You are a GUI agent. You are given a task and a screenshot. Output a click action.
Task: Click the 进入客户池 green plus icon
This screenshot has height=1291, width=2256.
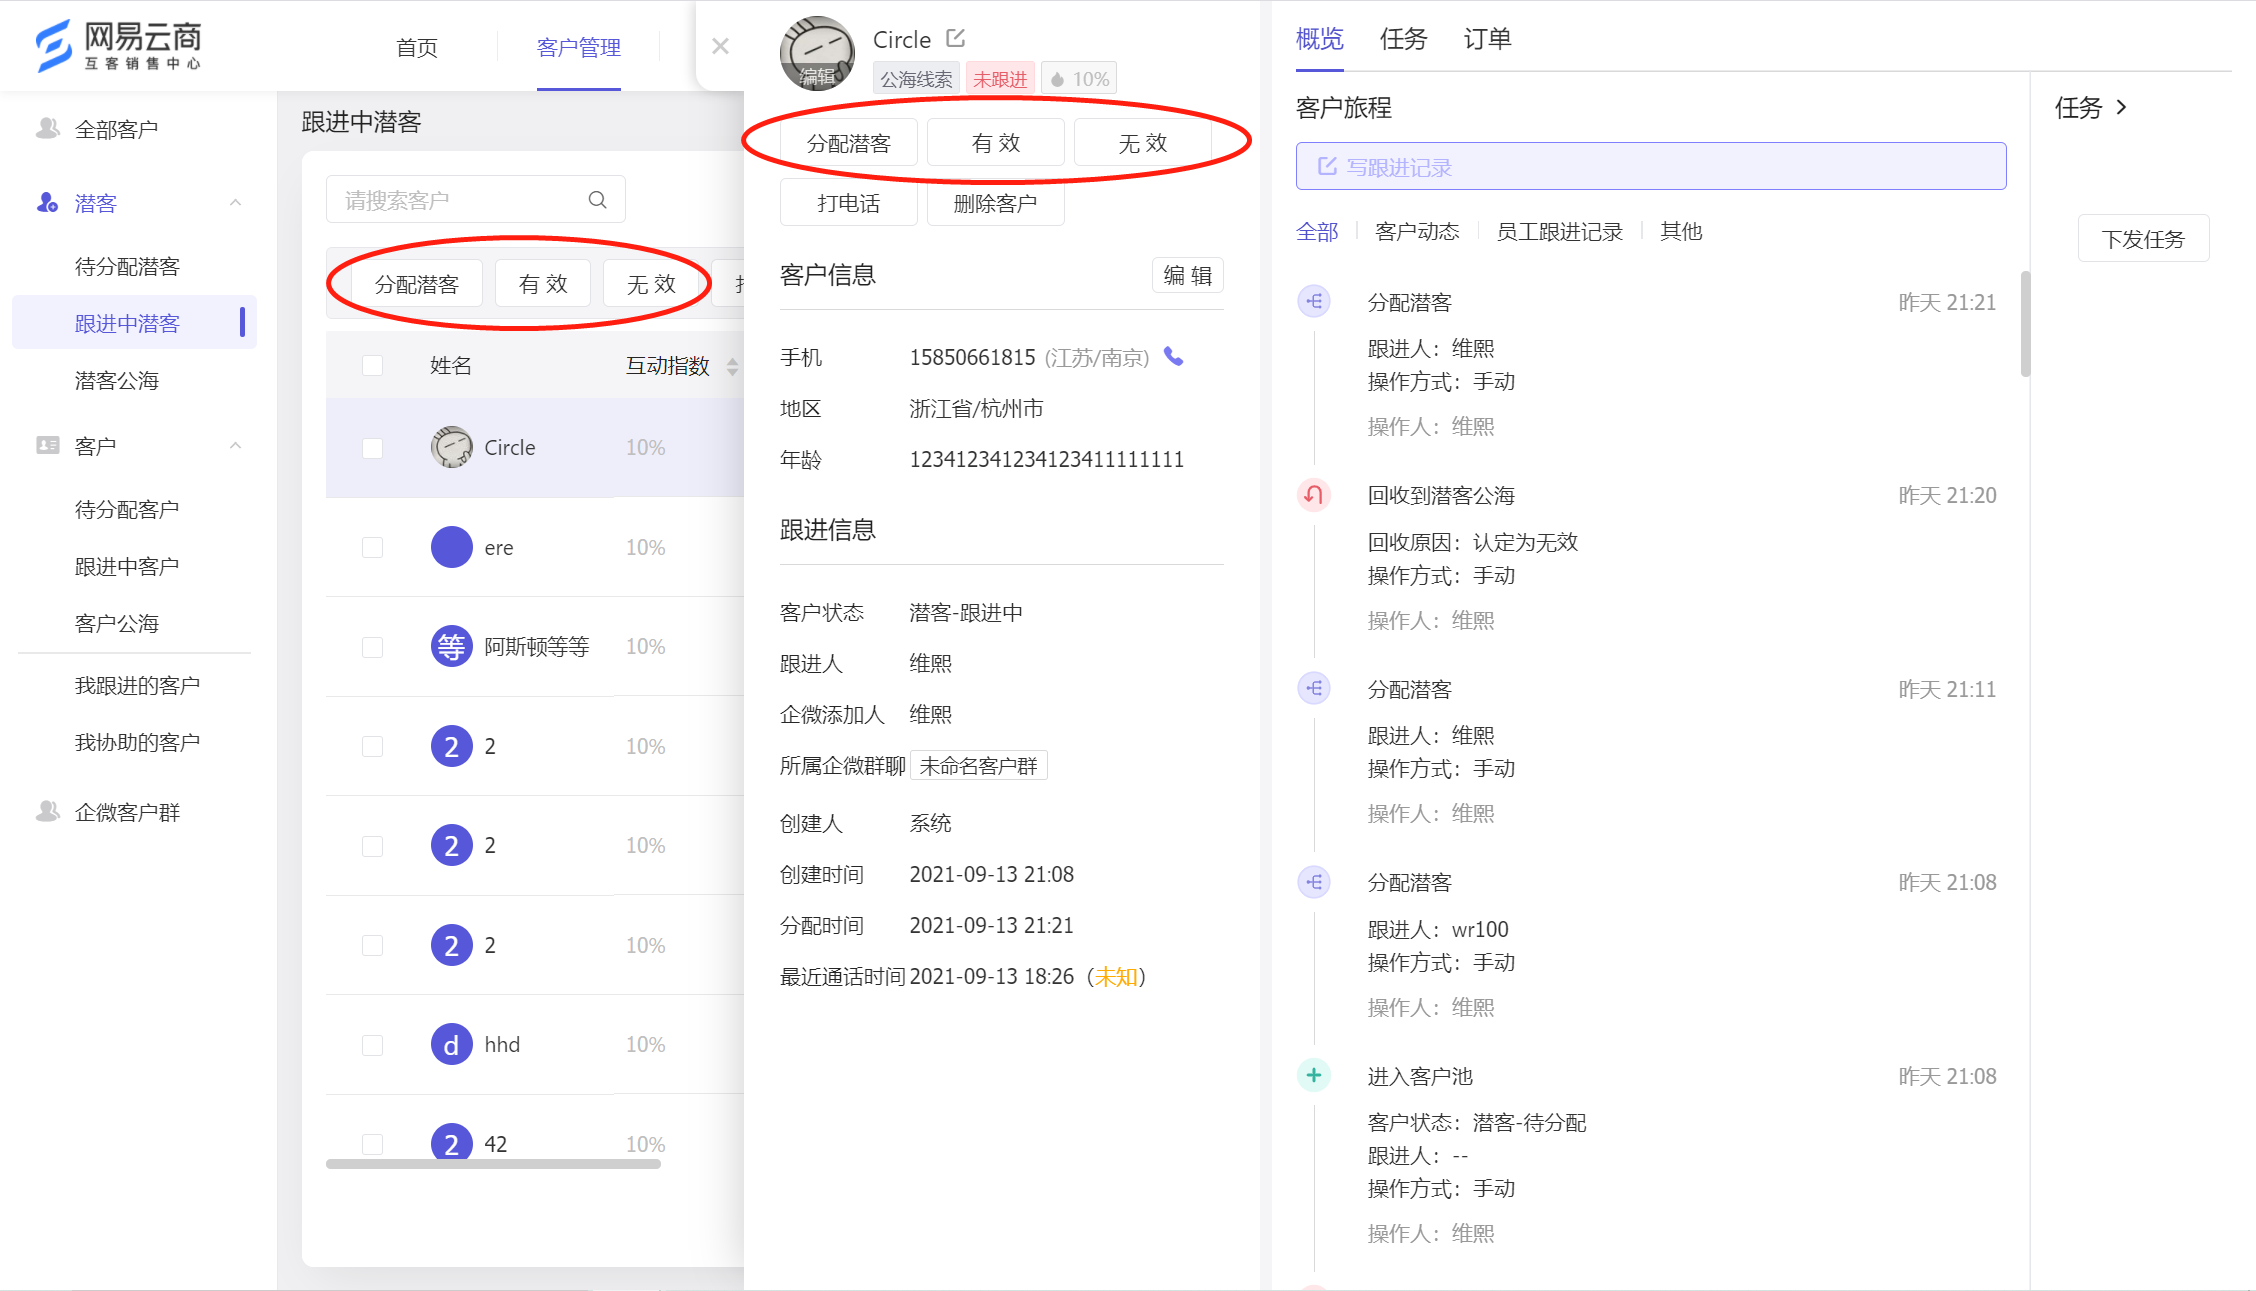pos(1314,1075)
